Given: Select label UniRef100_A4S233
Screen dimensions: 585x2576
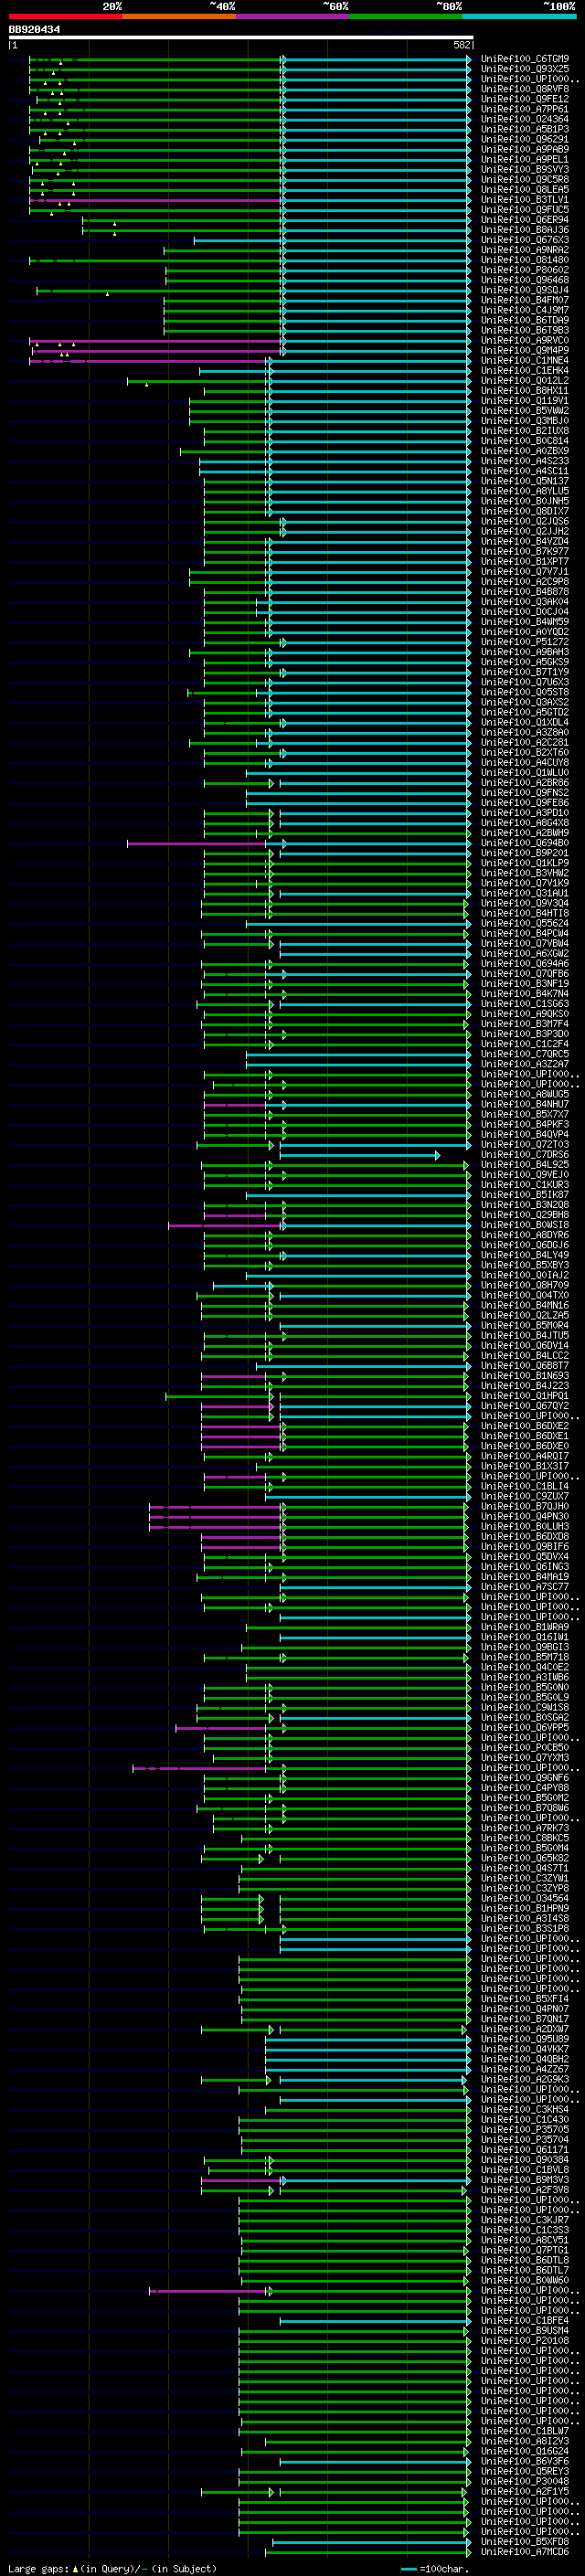Looking at the screenshot, I should (x=525, y=461).
